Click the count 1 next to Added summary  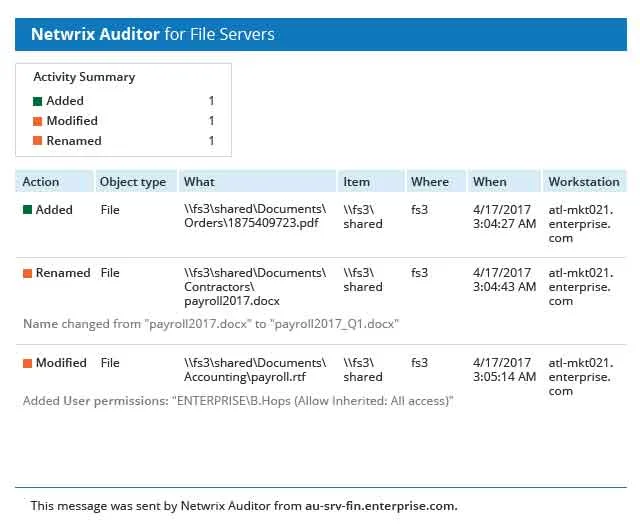coord(211,101)
